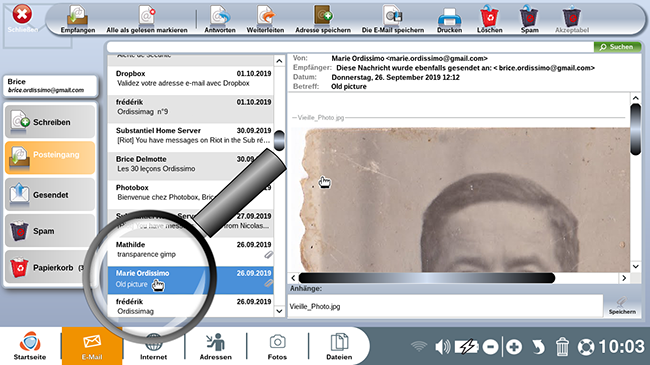Click the email body vertical scrollbar handle

pos(635,130)
